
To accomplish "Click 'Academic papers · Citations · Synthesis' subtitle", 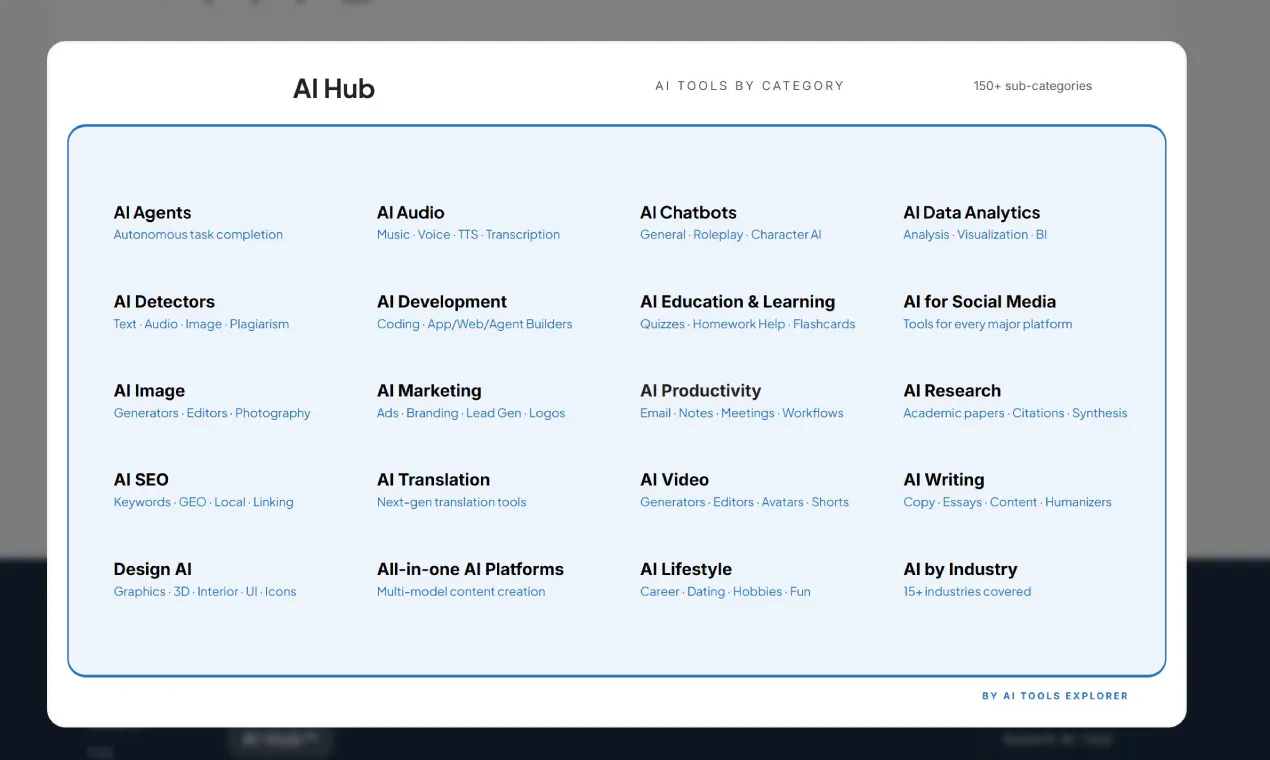I will 1015,413.
